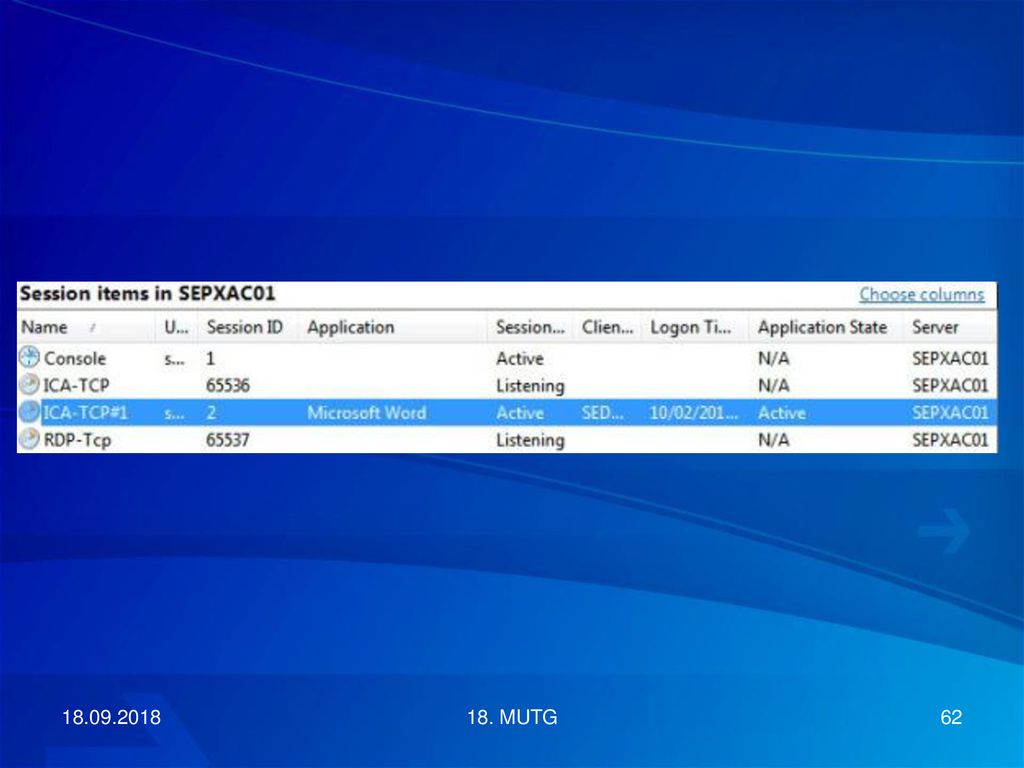The width and height of the screenshot is (1024, 768).
Task: Click the Console session icon
Action: pos(29,357)
